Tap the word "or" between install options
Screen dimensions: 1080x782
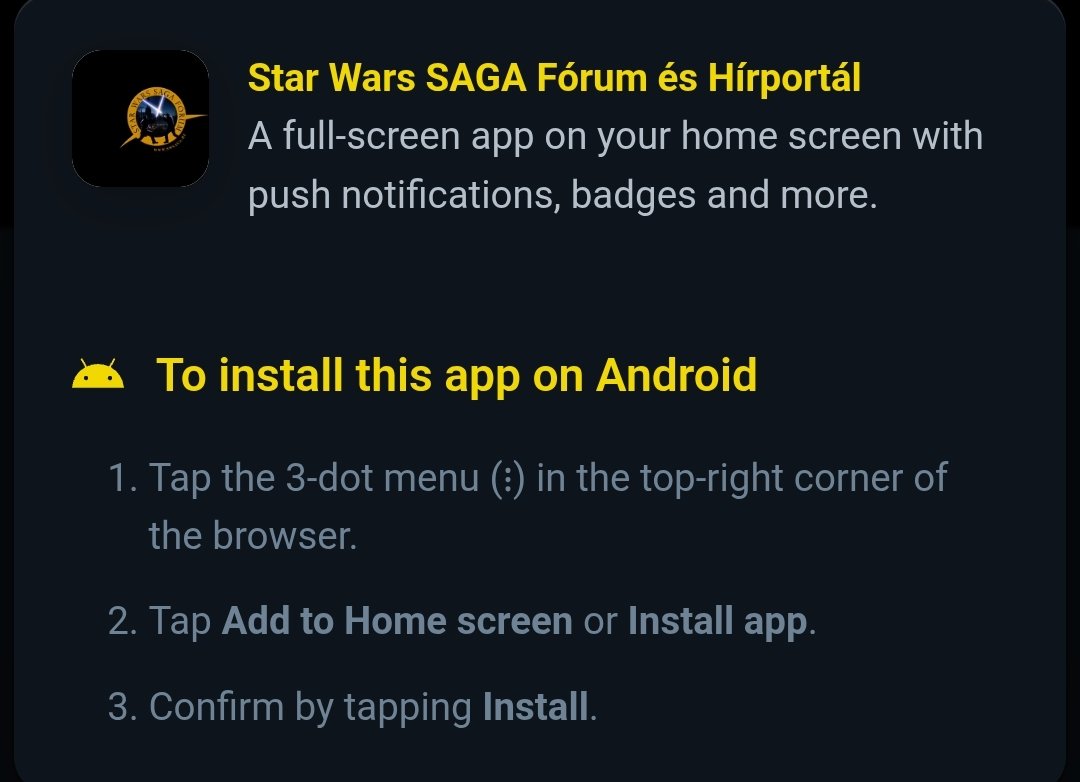(x=600, y=622)
